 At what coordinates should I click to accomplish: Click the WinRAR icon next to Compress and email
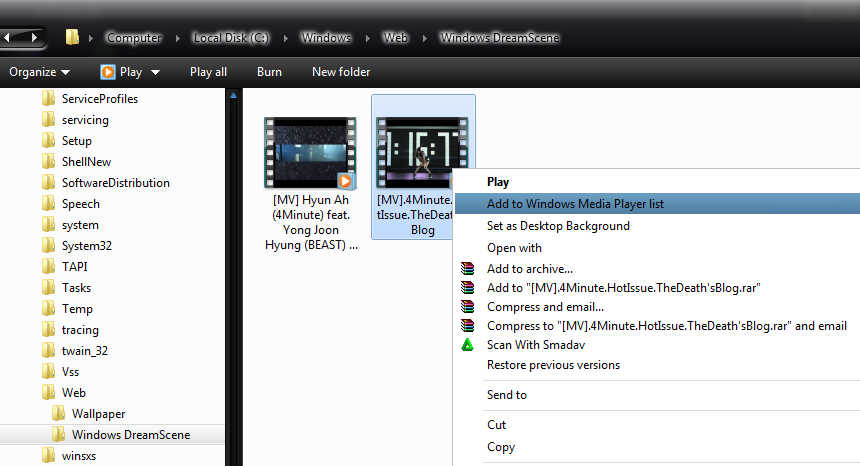coord(467,307)
